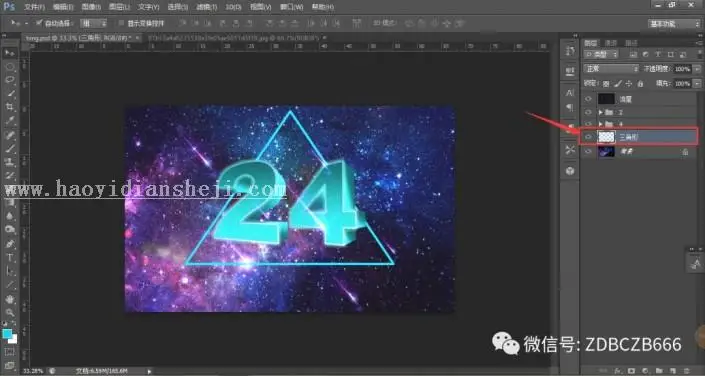Select the Move tool in toolbox

click(x=9, y=53)
